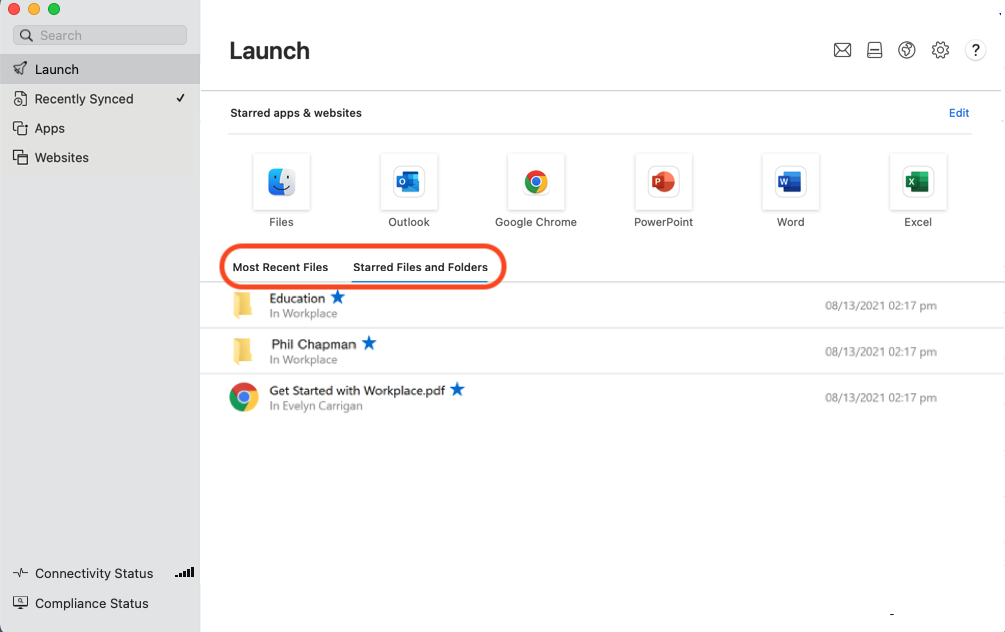Open the Websites section in the sidebar
Viewport: 1005px width, 632px height.
click(x=62, y=157)
